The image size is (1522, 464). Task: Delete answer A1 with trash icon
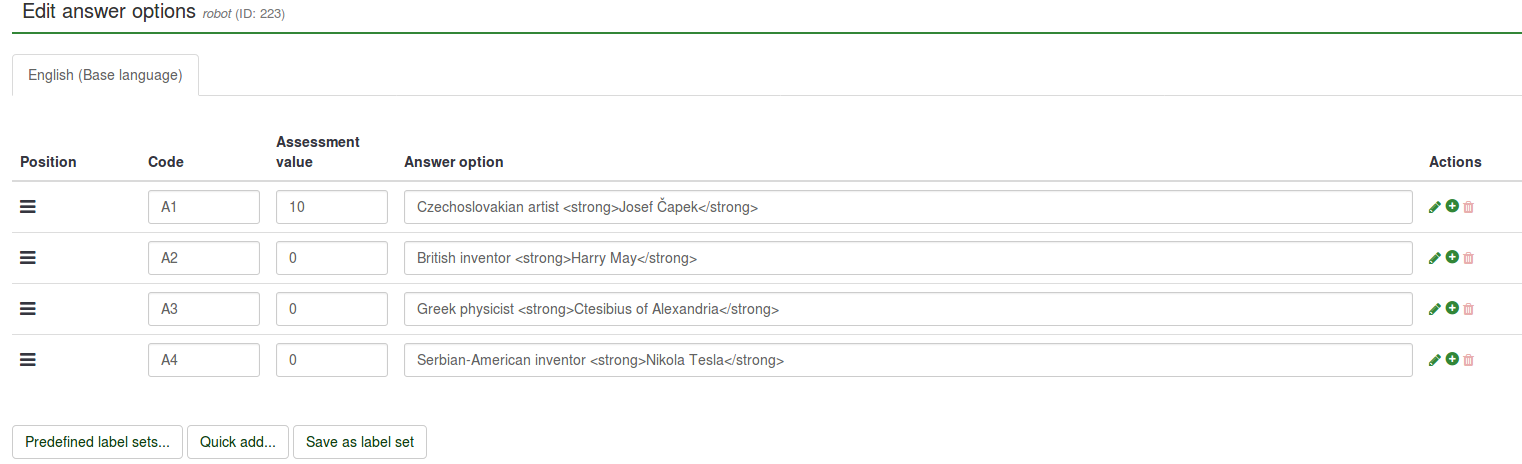(1468, 207)
